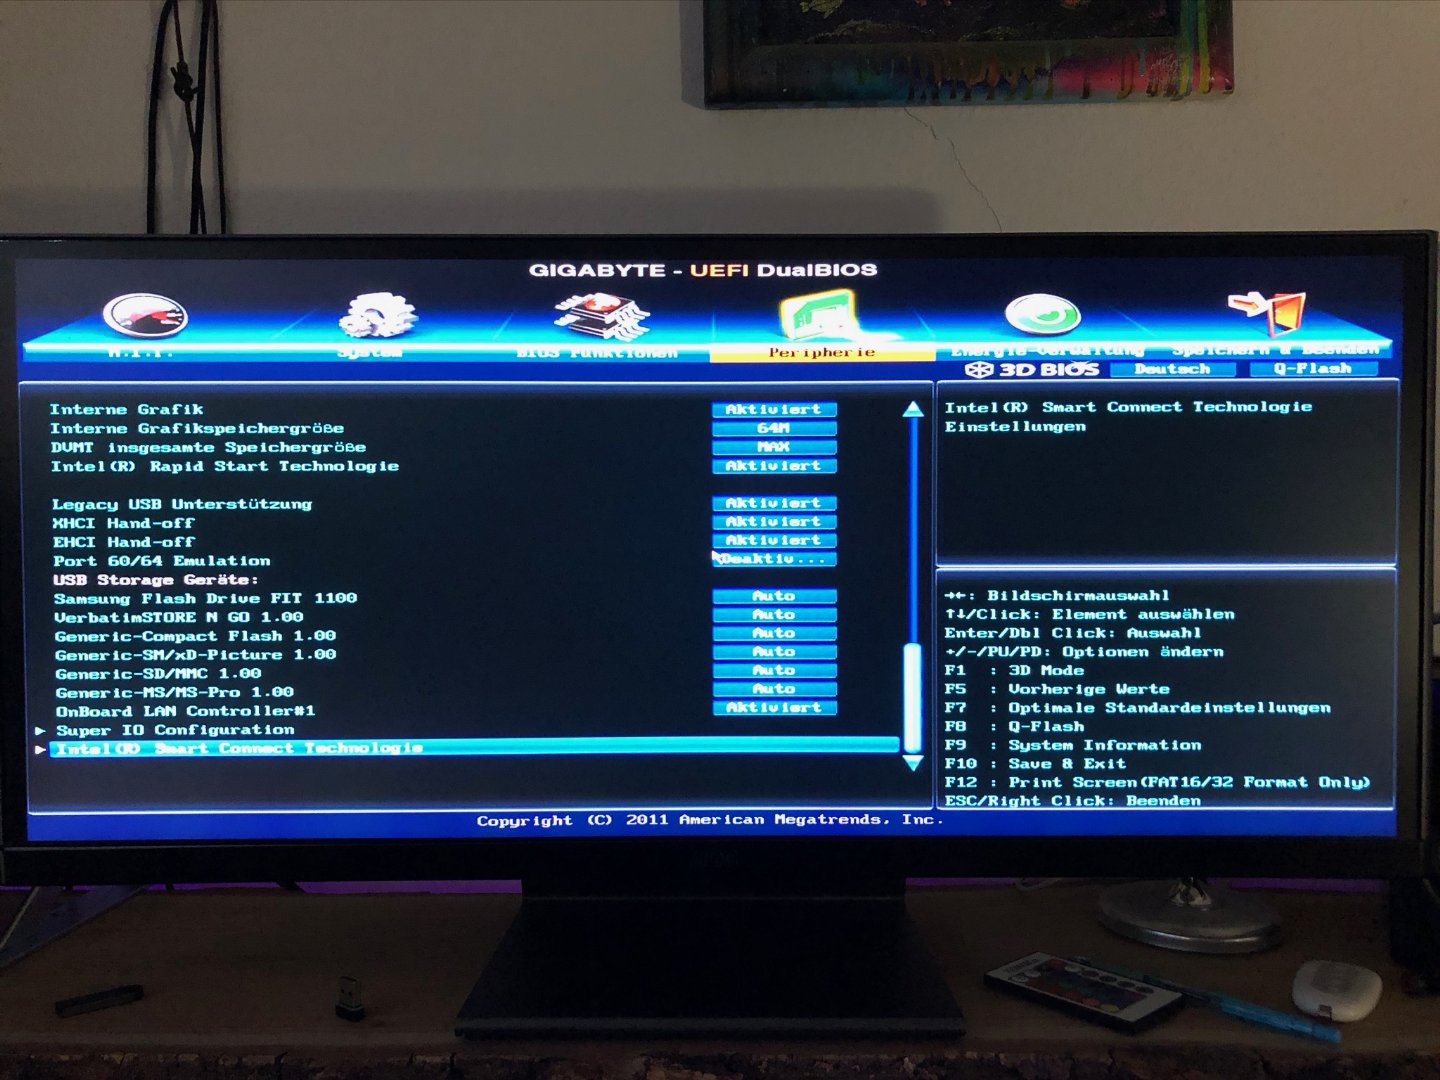This screenshot has height=1080, width=1440.
Task: Click the 'Interne Grafik' label
Action: point(126,409)
